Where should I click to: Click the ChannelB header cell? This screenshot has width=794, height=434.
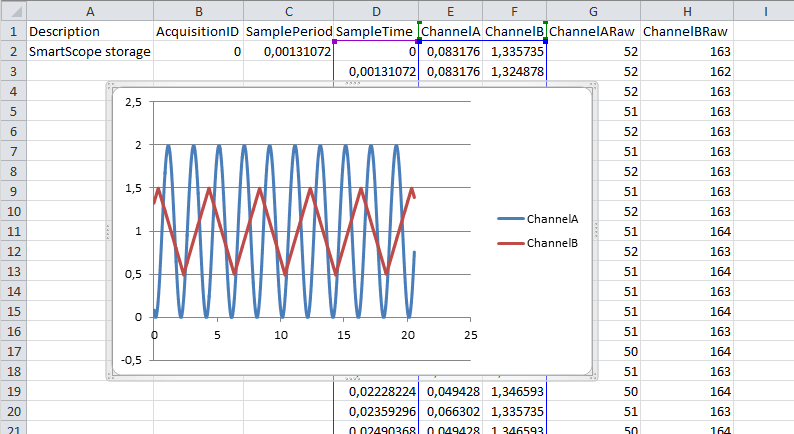[x=514, y=31]
